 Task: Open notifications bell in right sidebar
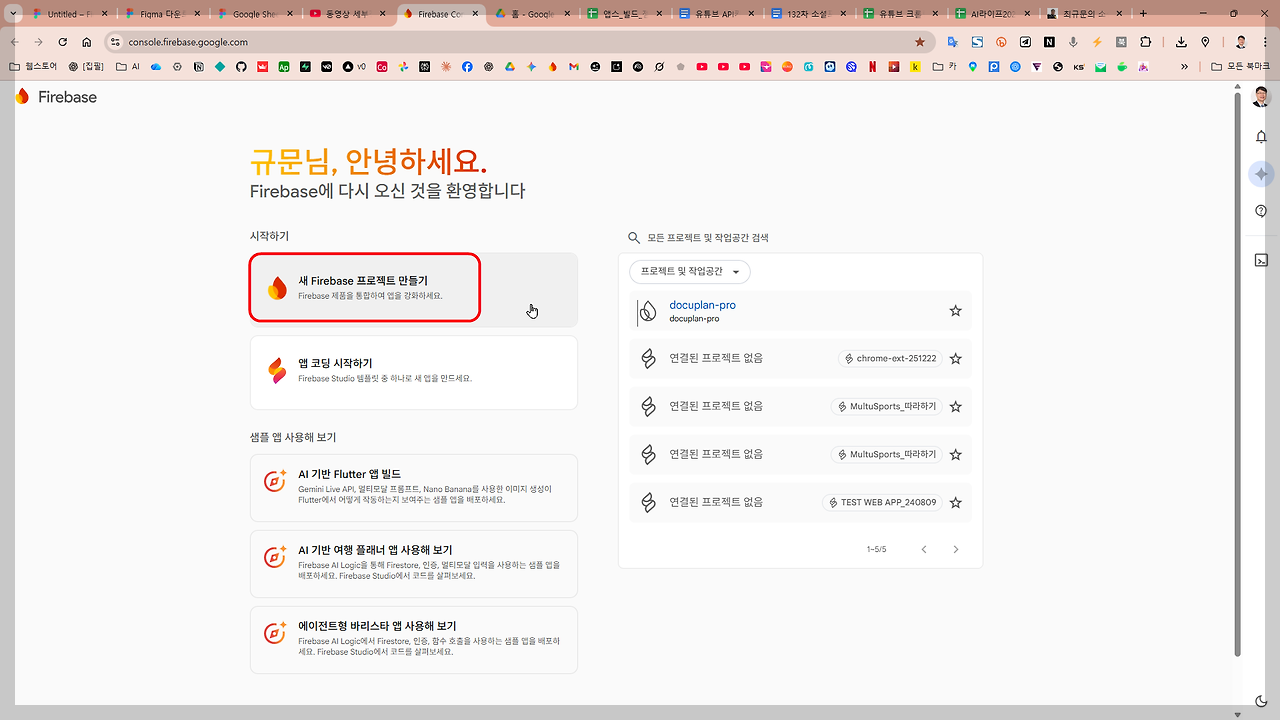tap(1261, 137)
